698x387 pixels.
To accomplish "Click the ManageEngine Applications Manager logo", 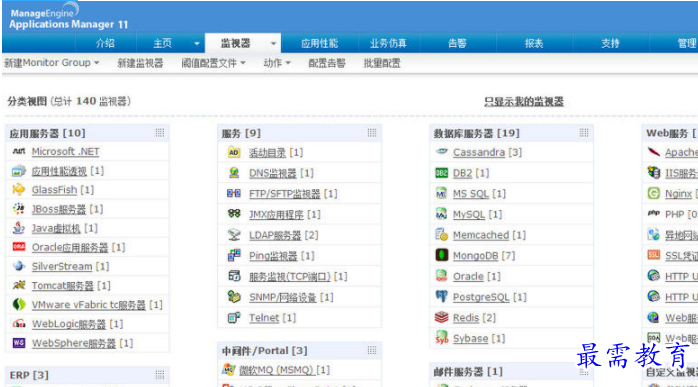I will 68,17.
